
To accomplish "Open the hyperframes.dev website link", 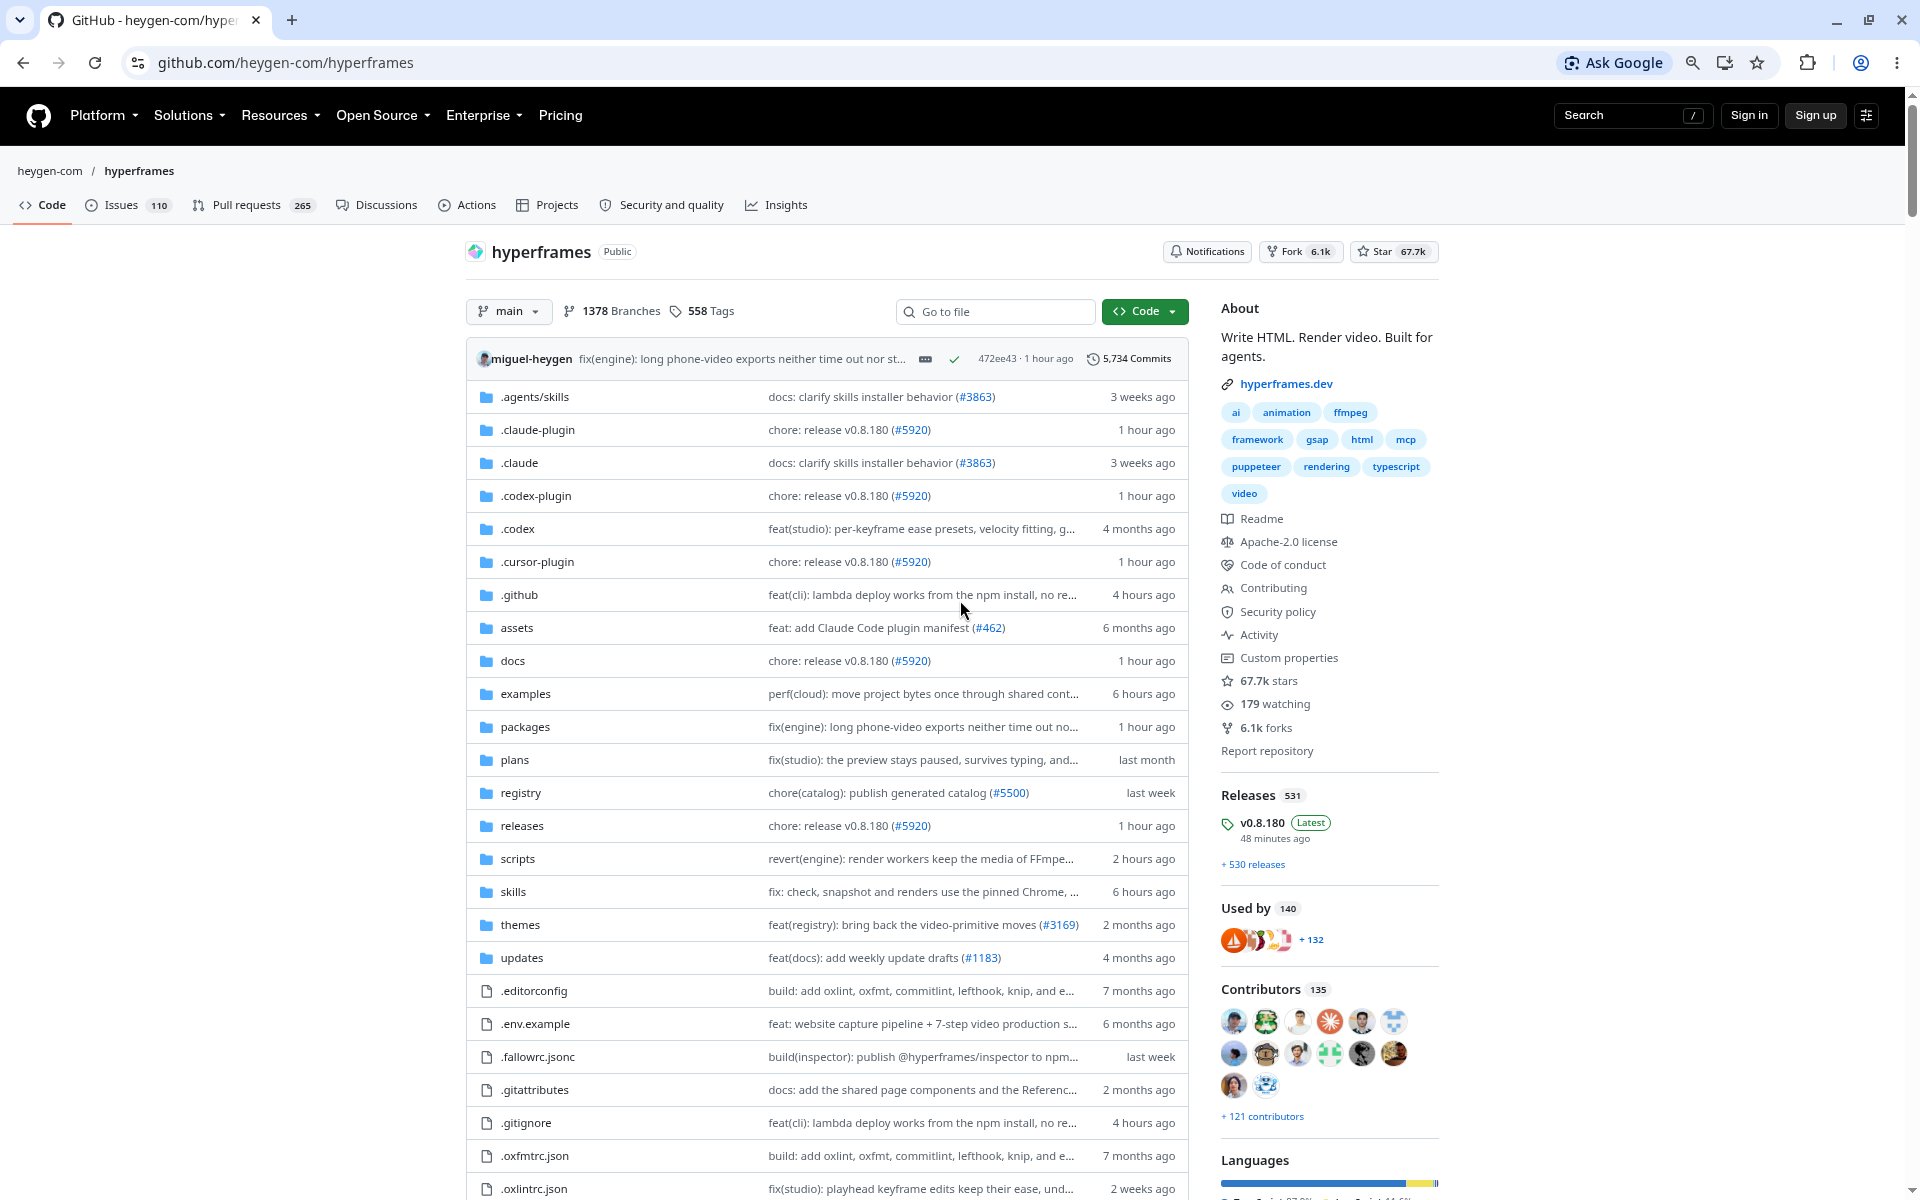I will [x=1285, y=384].
